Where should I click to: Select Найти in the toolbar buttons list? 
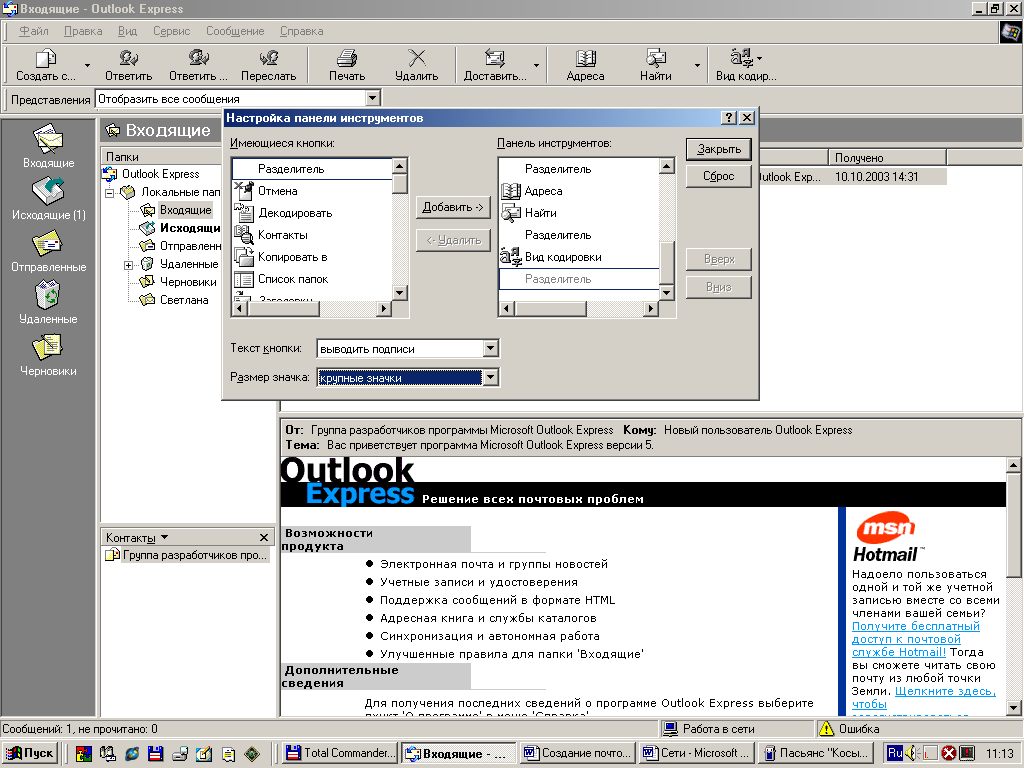[x=579, y=213]
